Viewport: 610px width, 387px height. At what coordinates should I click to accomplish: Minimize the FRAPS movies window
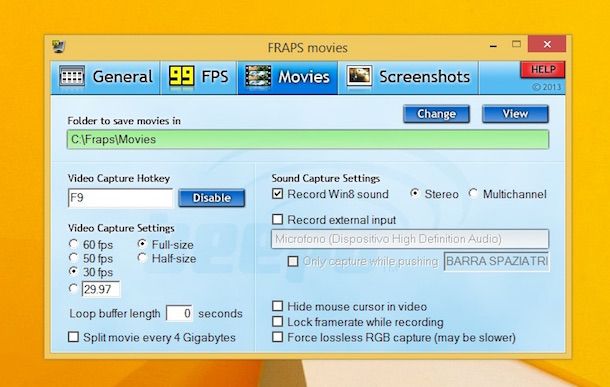click(494, 45)
